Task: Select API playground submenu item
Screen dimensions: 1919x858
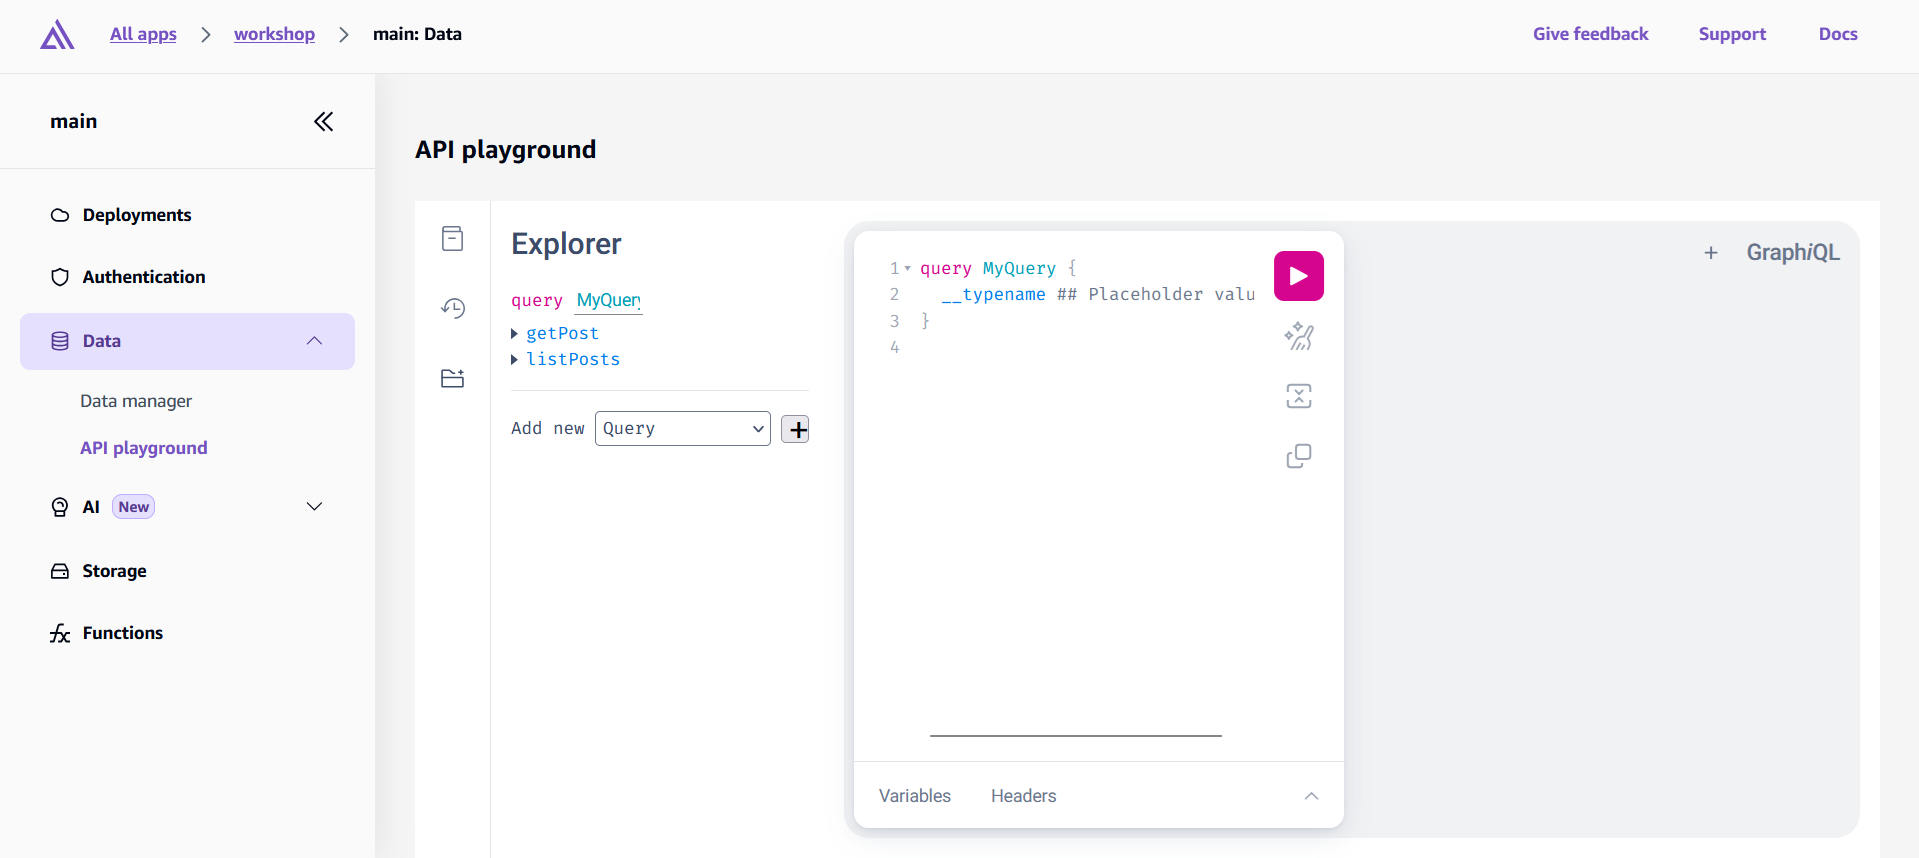Action: coord(144,448)
